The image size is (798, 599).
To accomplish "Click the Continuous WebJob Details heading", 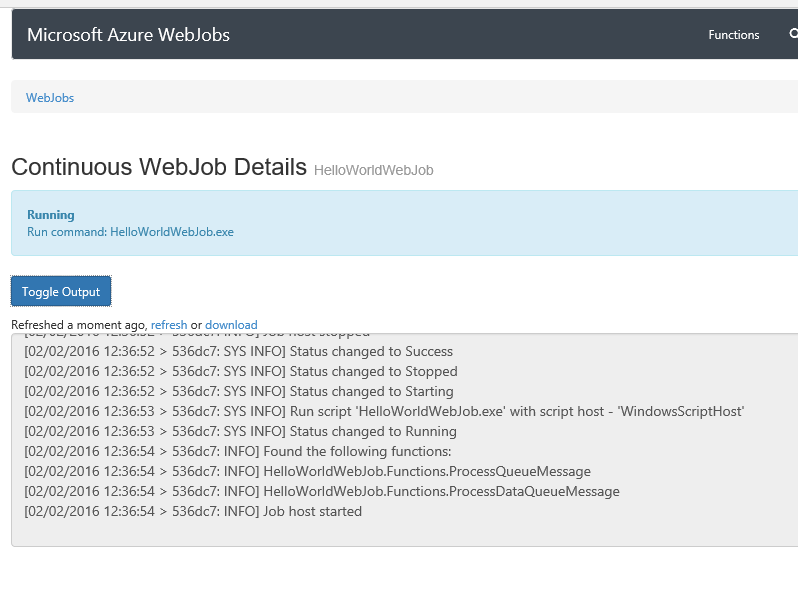I will tap(159, 167).
